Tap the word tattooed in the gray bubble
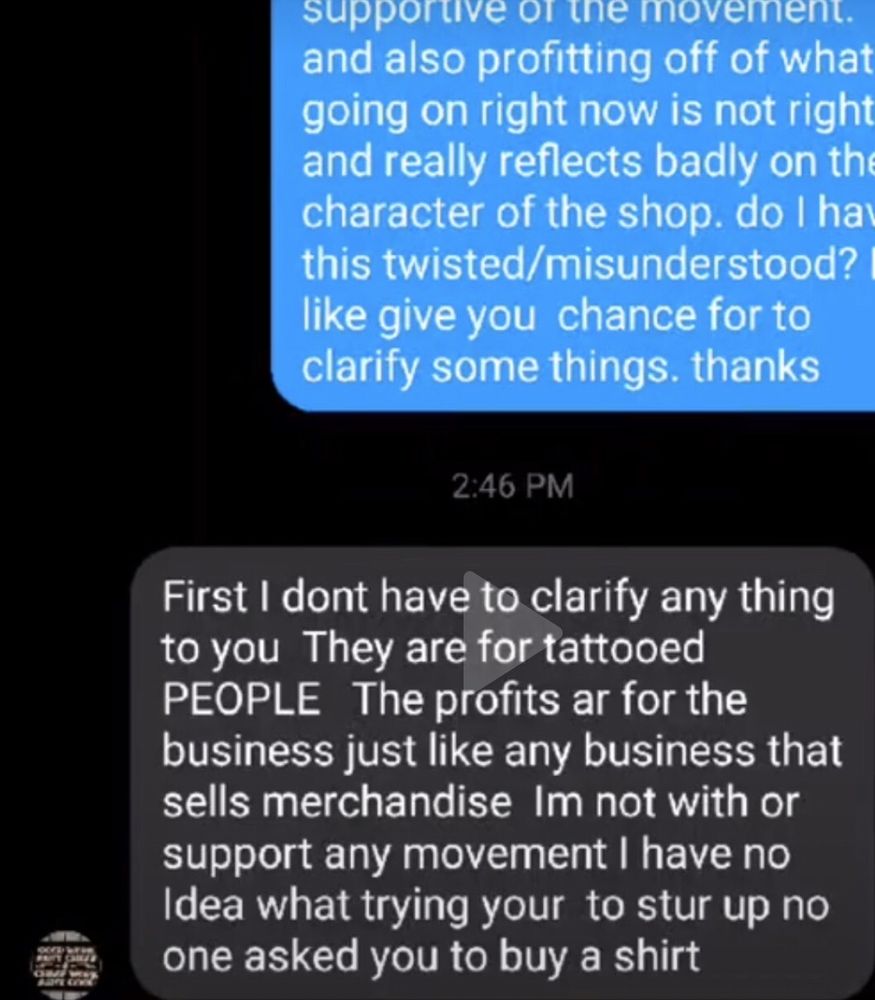875x1000 pixels. [x=623, y=647]
